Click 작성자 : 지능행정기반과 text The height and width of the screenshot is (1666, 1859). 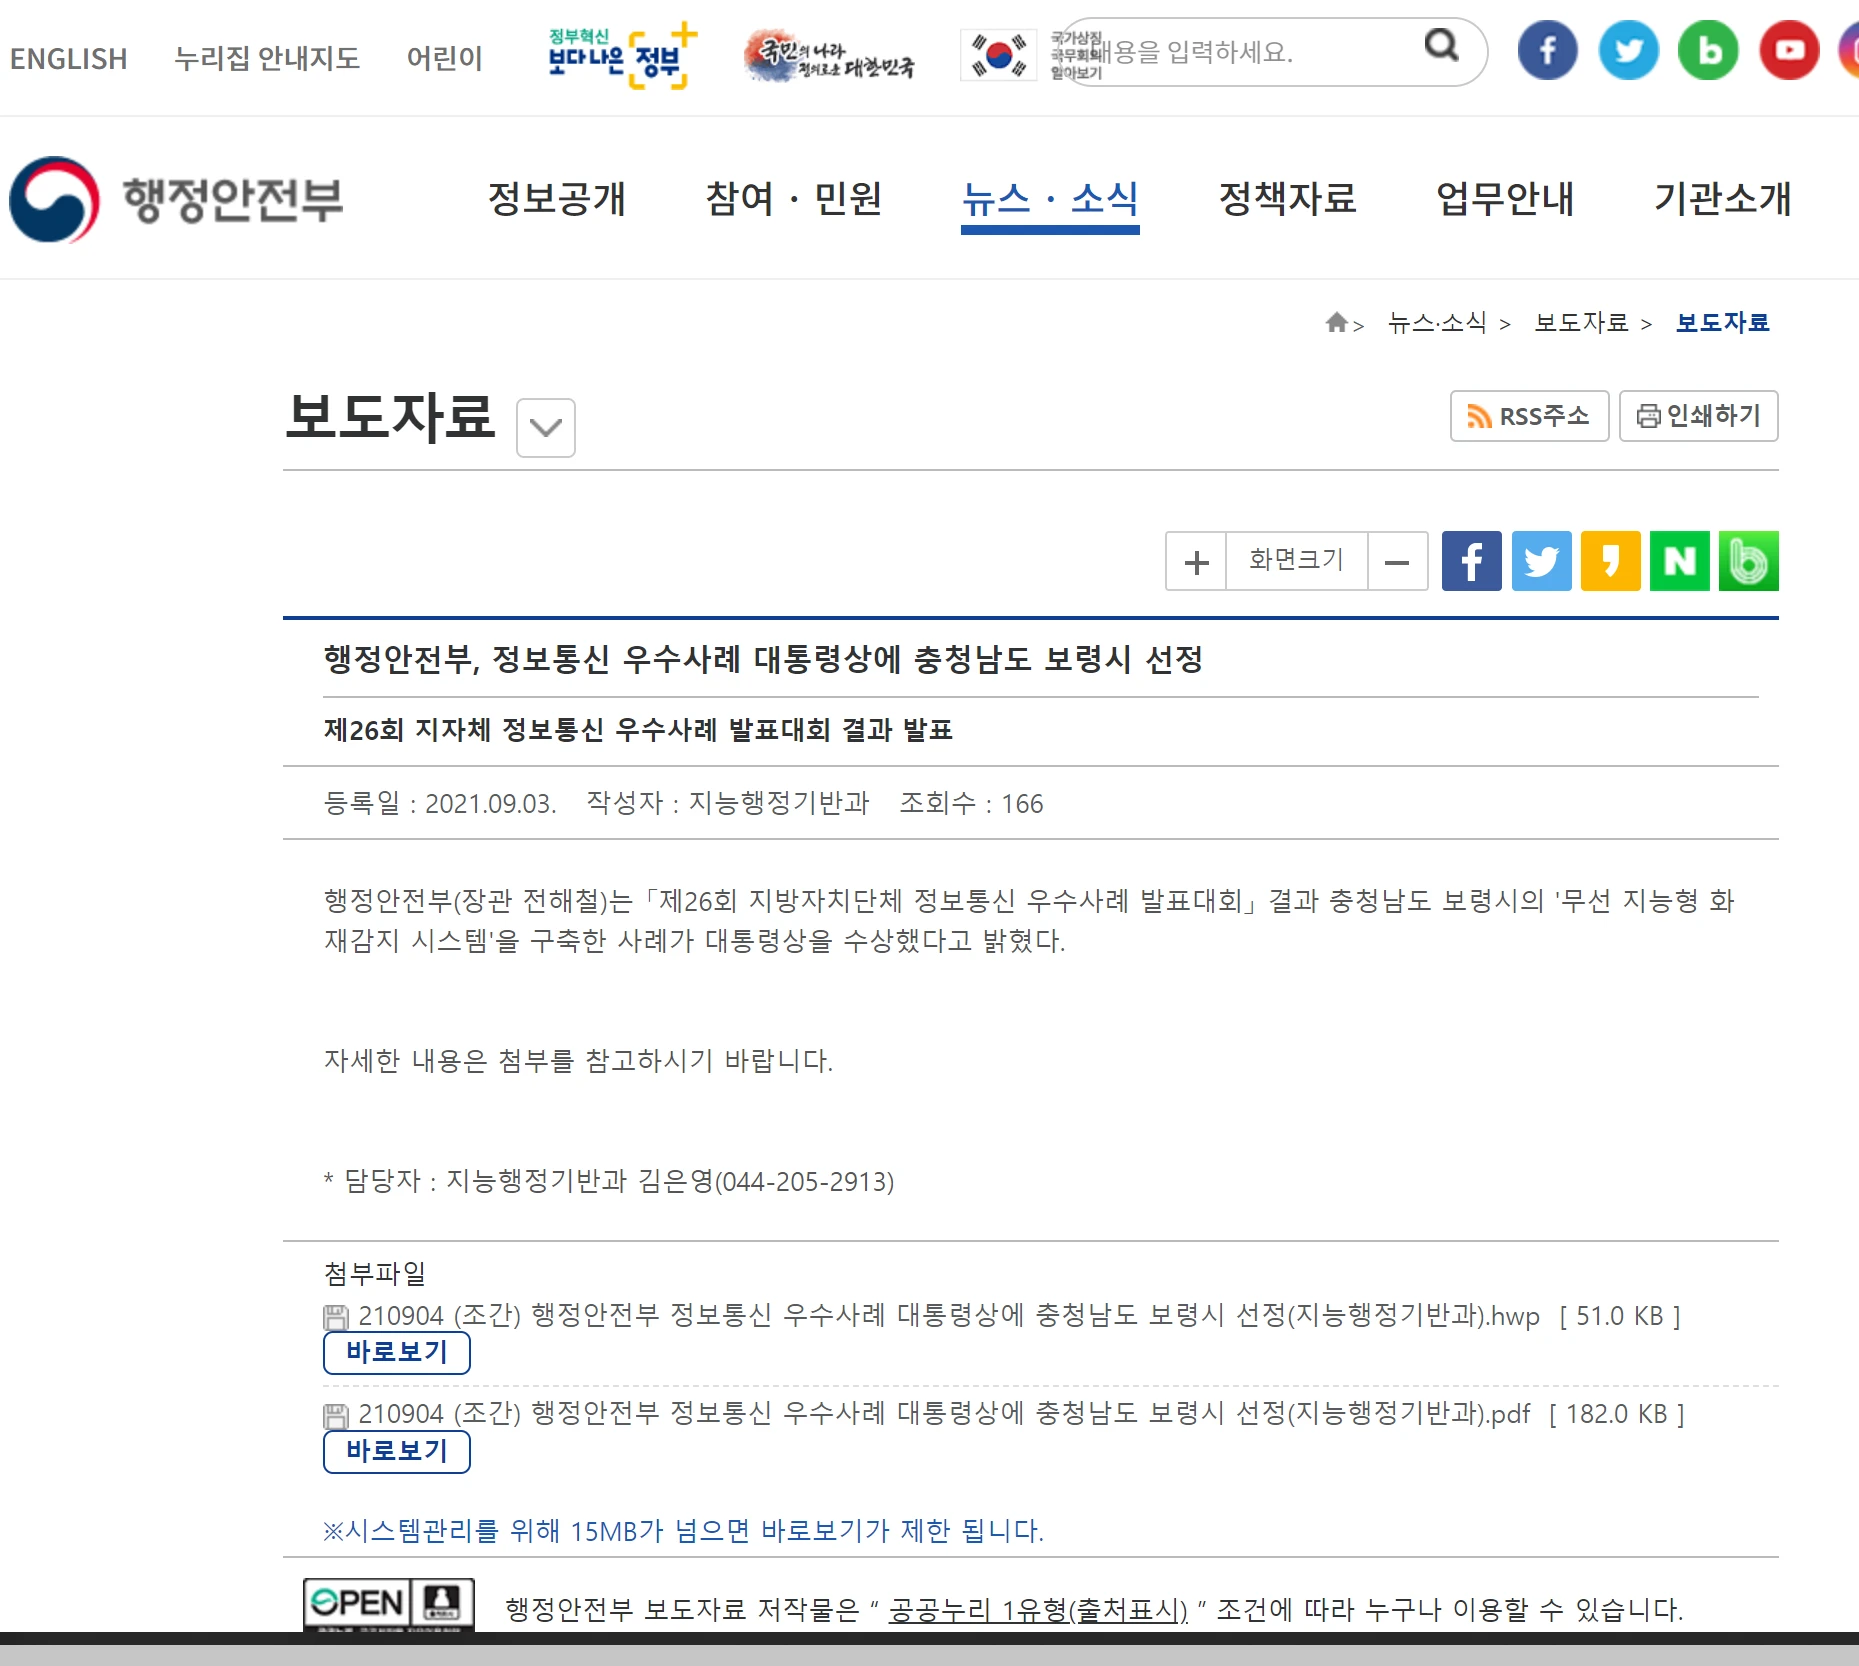pos(728,803)
